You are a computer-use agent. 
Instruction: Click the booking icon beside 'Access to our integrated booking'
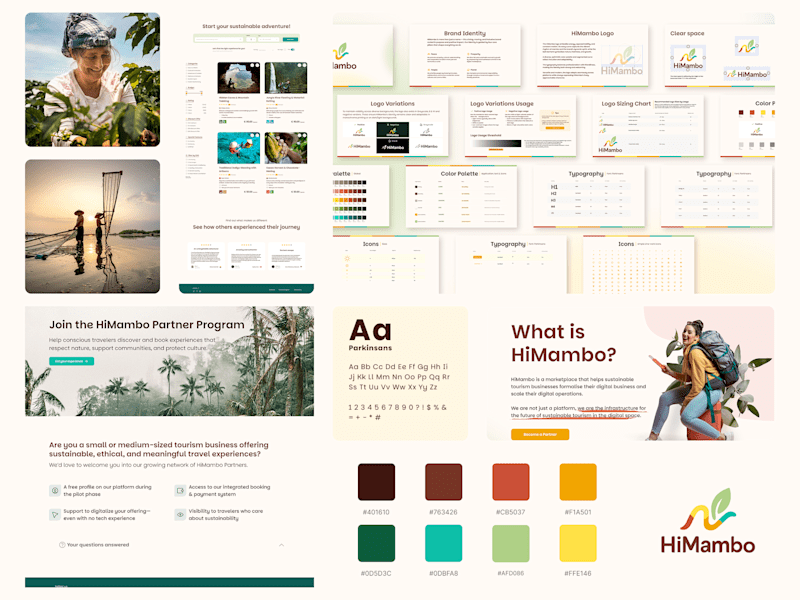tap(180, 490)
